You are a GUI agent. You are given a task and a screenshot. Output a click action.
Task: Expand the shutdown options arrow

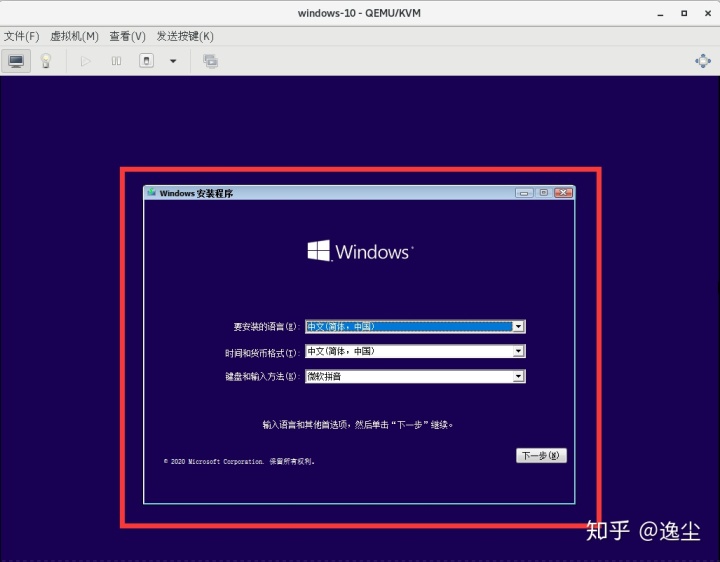(x=173, y=61)
